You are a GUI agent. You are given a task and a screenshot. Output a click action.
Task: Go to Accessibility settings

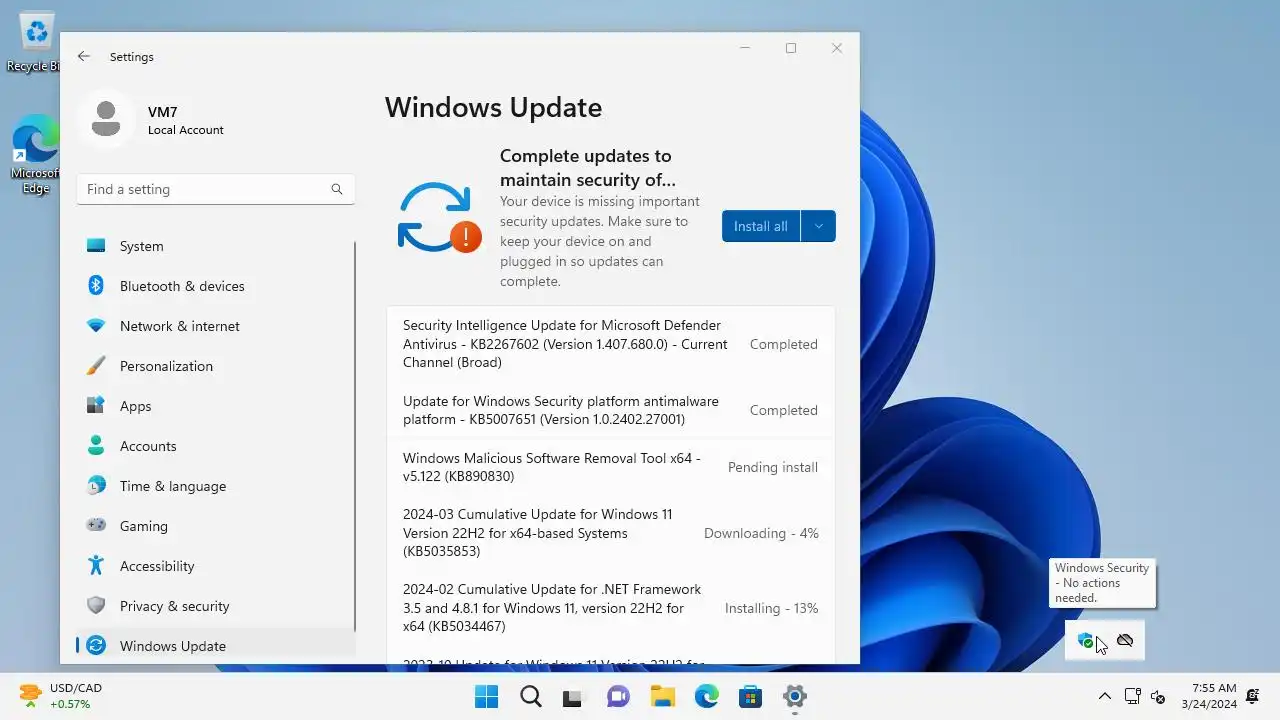coord(215,566)
